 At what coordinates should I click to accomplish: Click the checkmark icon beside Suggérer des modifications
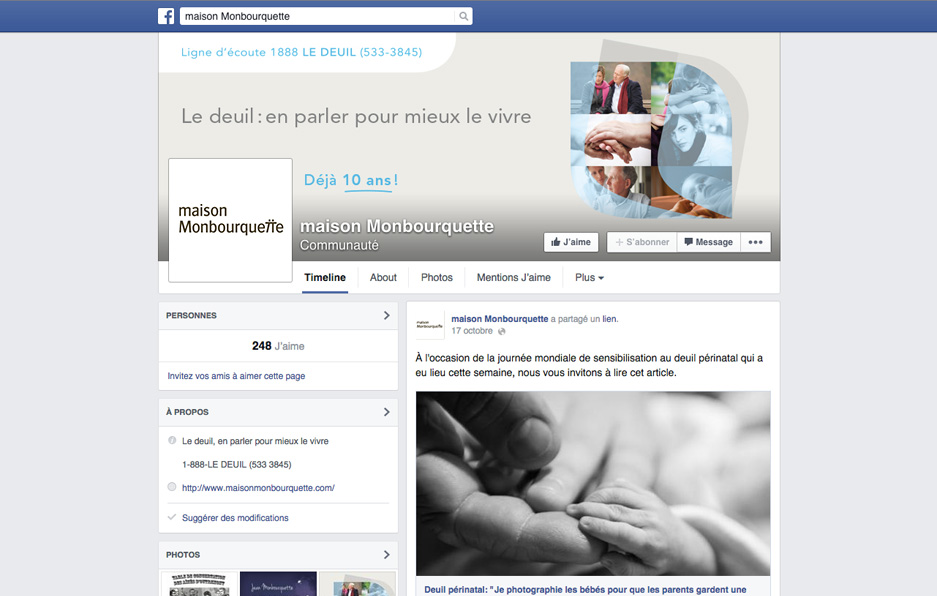coord(172,517)
